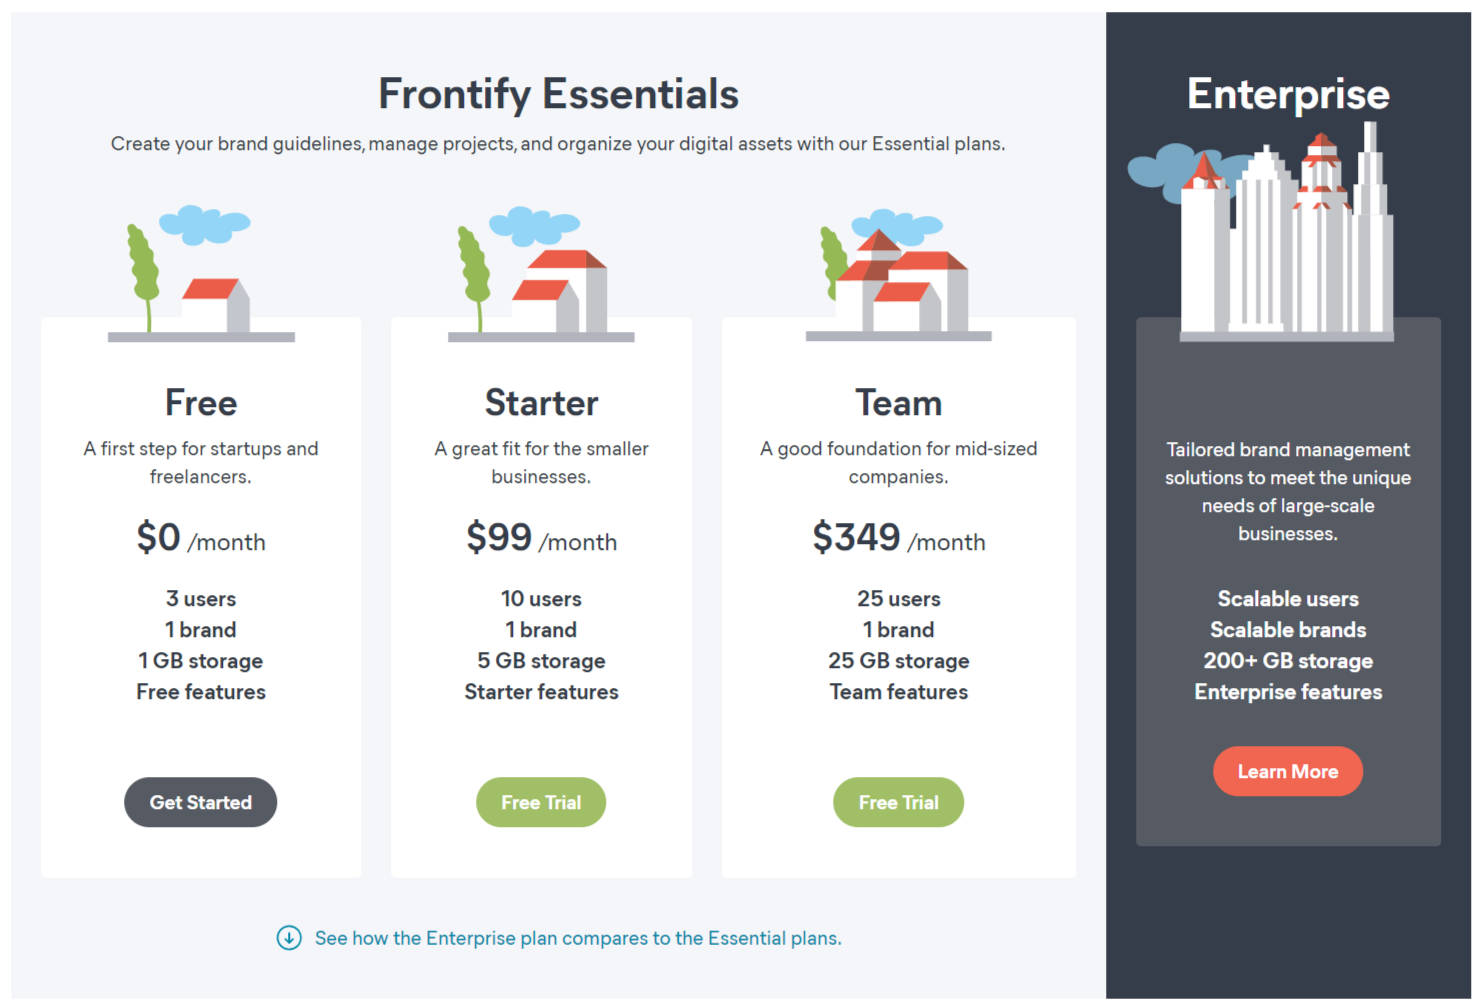Image resolution: width=1481 pixels, height=1006 pixels.
Task: Click the Enterprise panel title
Action: [x=1288, y=95]
